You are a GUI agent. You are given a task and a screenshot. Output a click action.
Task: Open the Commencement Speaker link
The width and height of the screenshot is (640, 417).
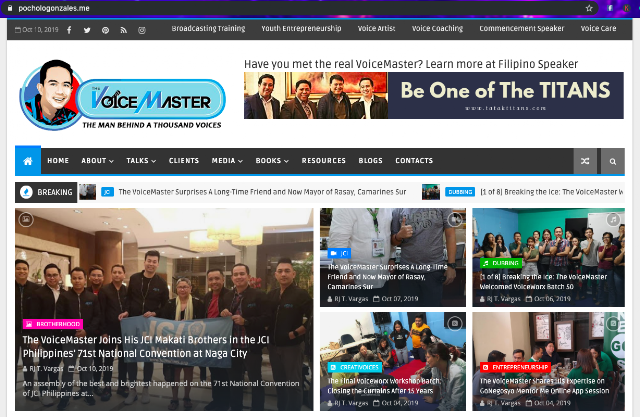[x=522, y=29]
